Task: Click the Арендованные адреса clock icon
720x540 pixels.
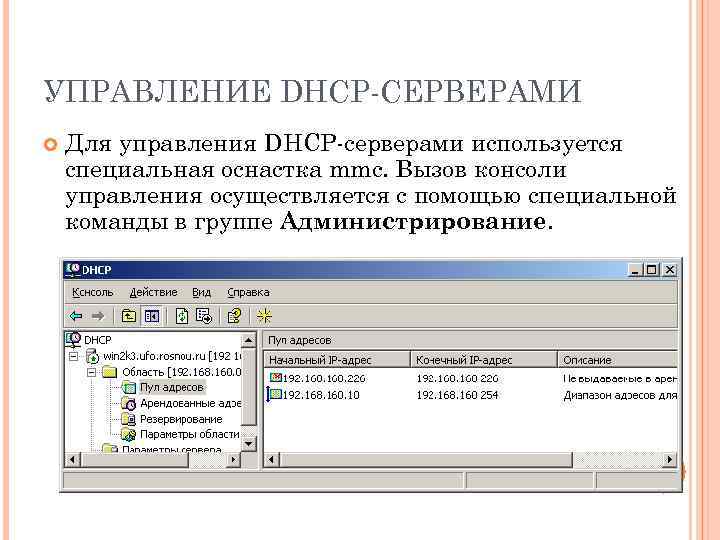Action: coord(129,404)
